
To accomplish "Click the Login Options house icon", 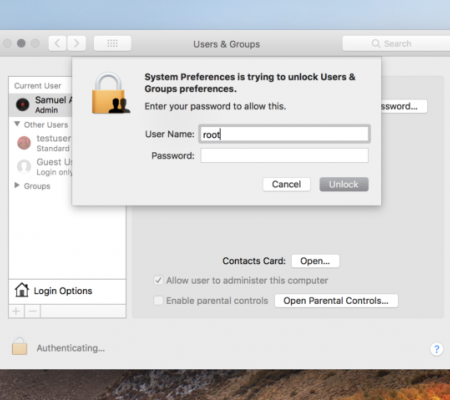I will [x=22, y=290].
